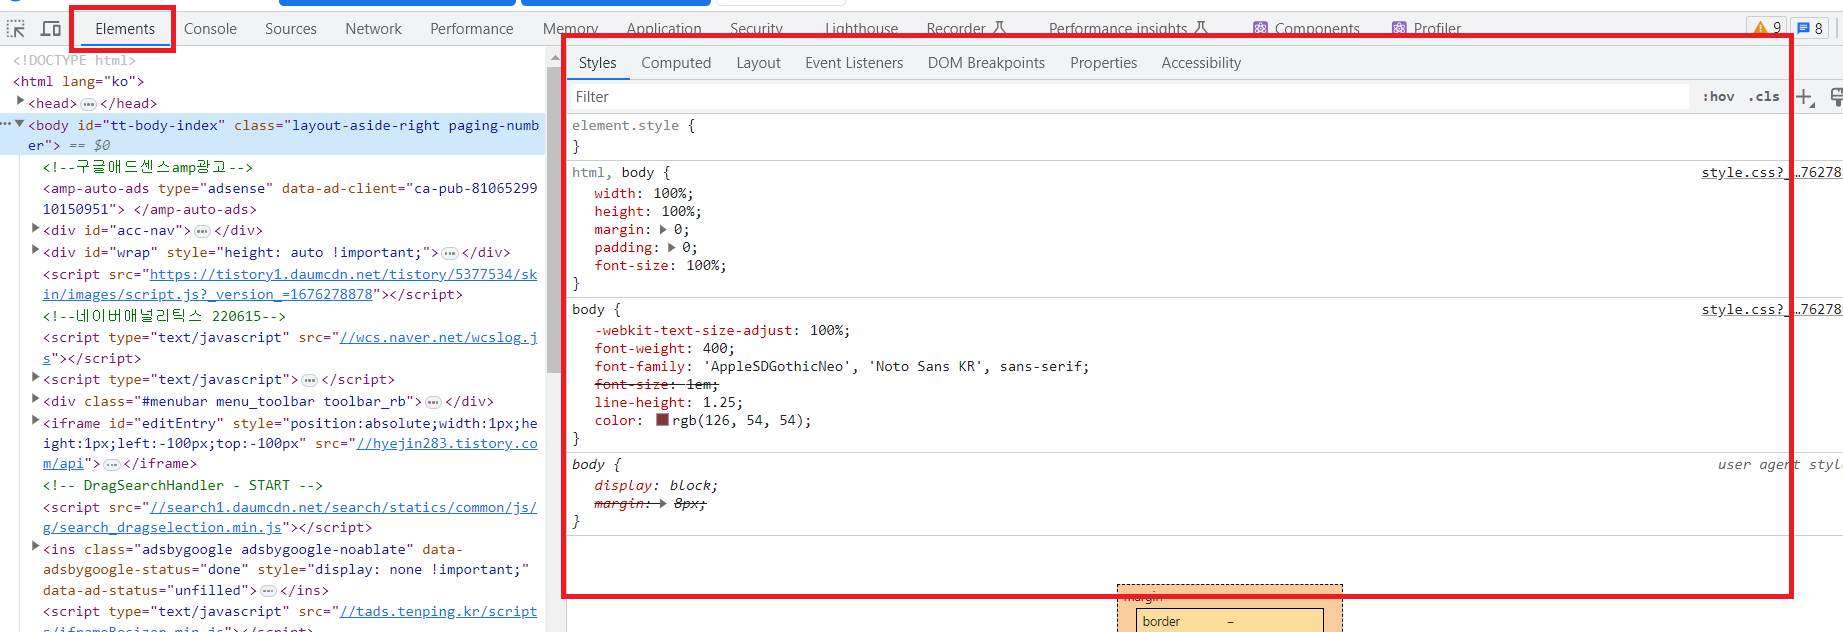Click the font-weight 400 declaration
1843x632 pixels.
click(x=665, y=349)
